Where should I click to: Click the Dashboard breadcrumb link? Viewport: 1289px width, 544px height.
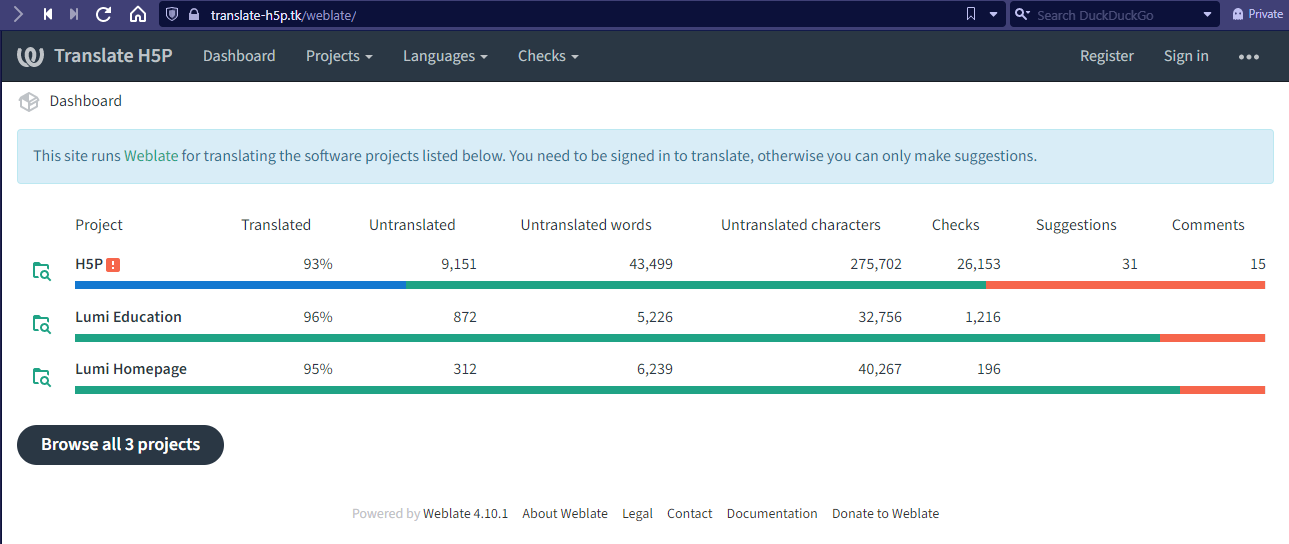[x=86, y=101]
